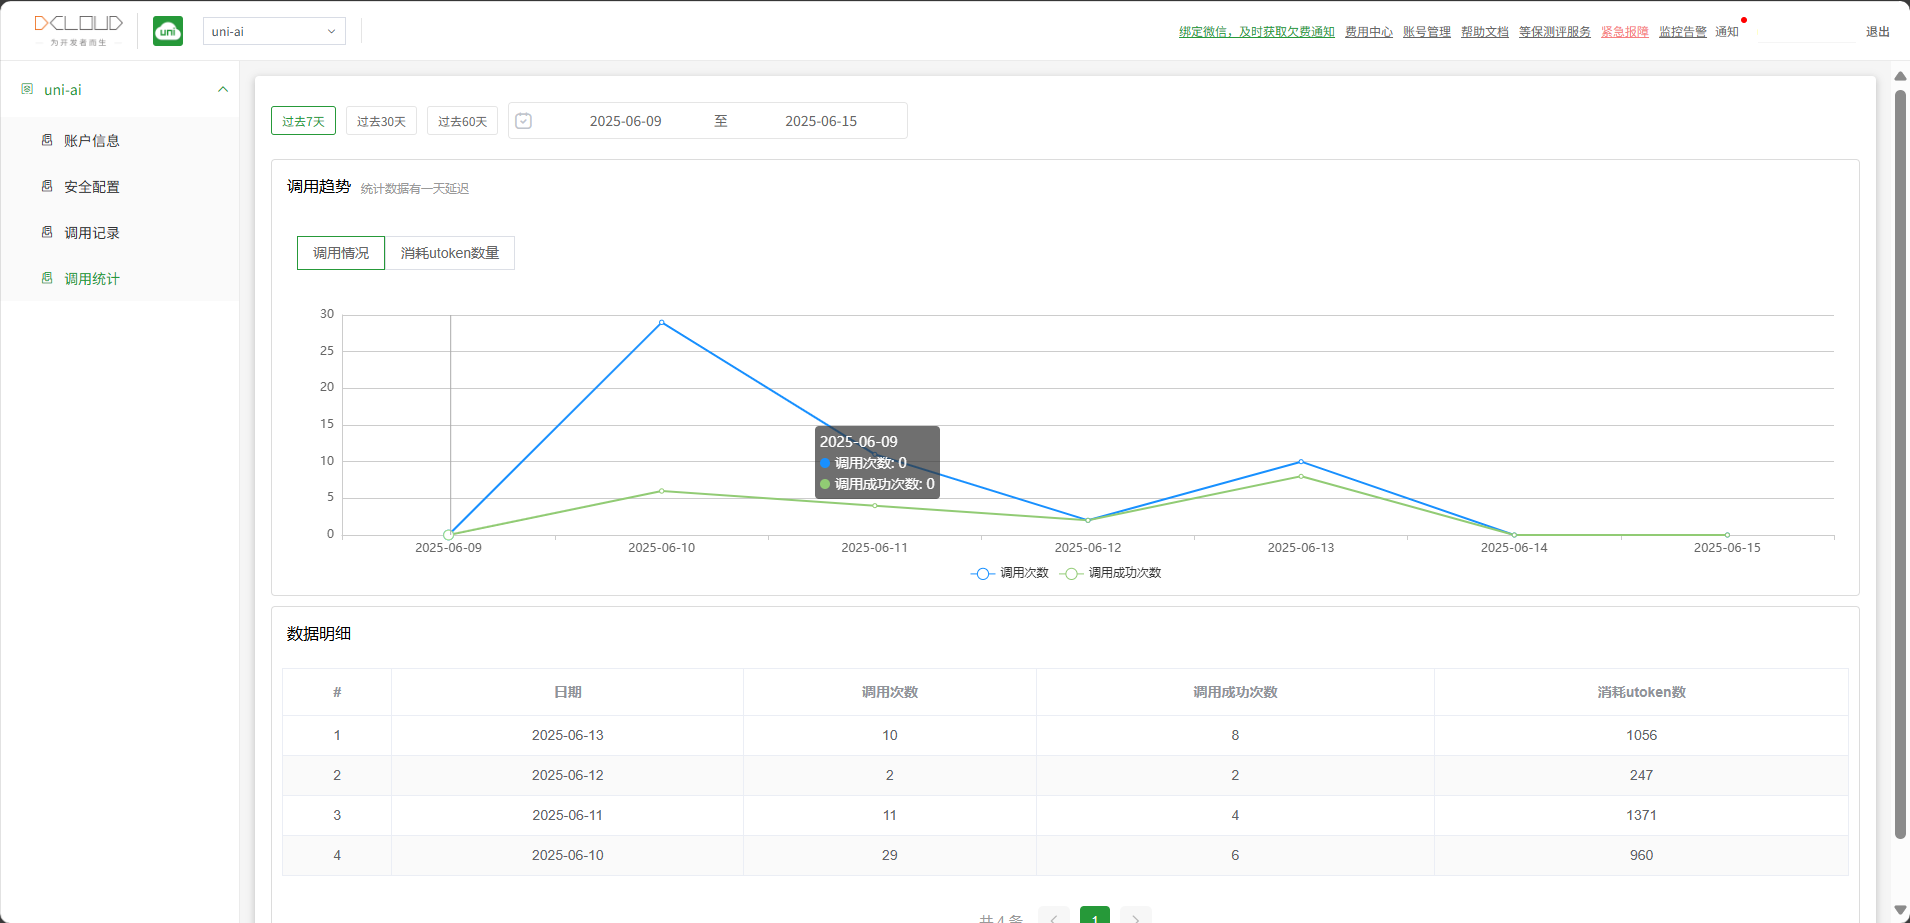Screen dimensions: 1910x923
Task: Open the uni-ai service dropdown
Action: (x=274, y=31)
